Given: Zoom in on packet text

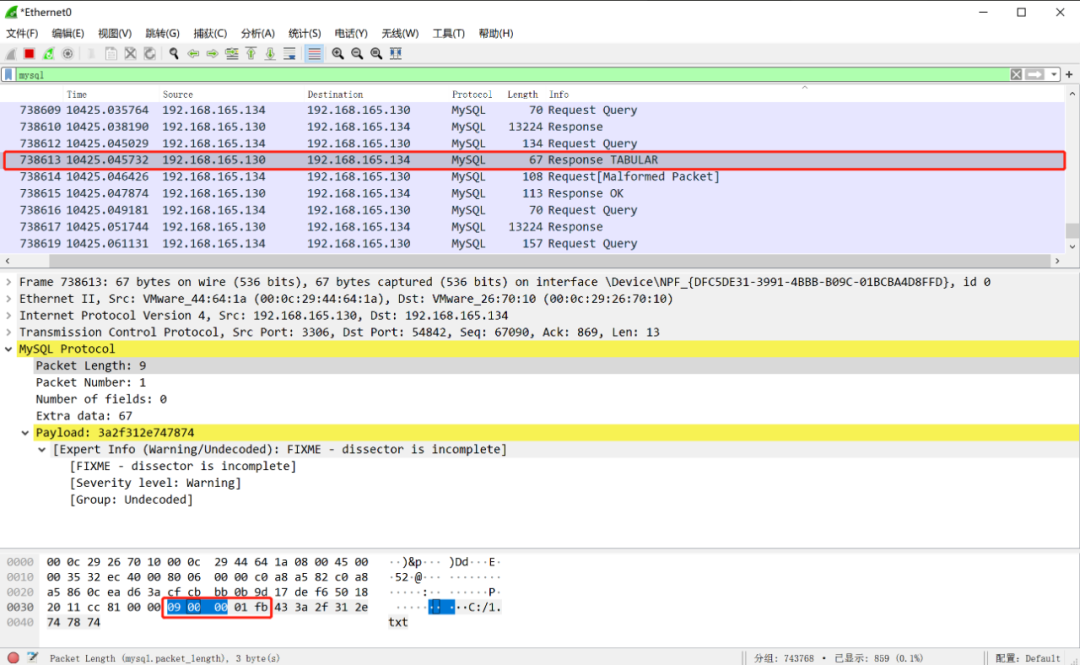Looking at the screenshot, I should click(x=338, y=53).
